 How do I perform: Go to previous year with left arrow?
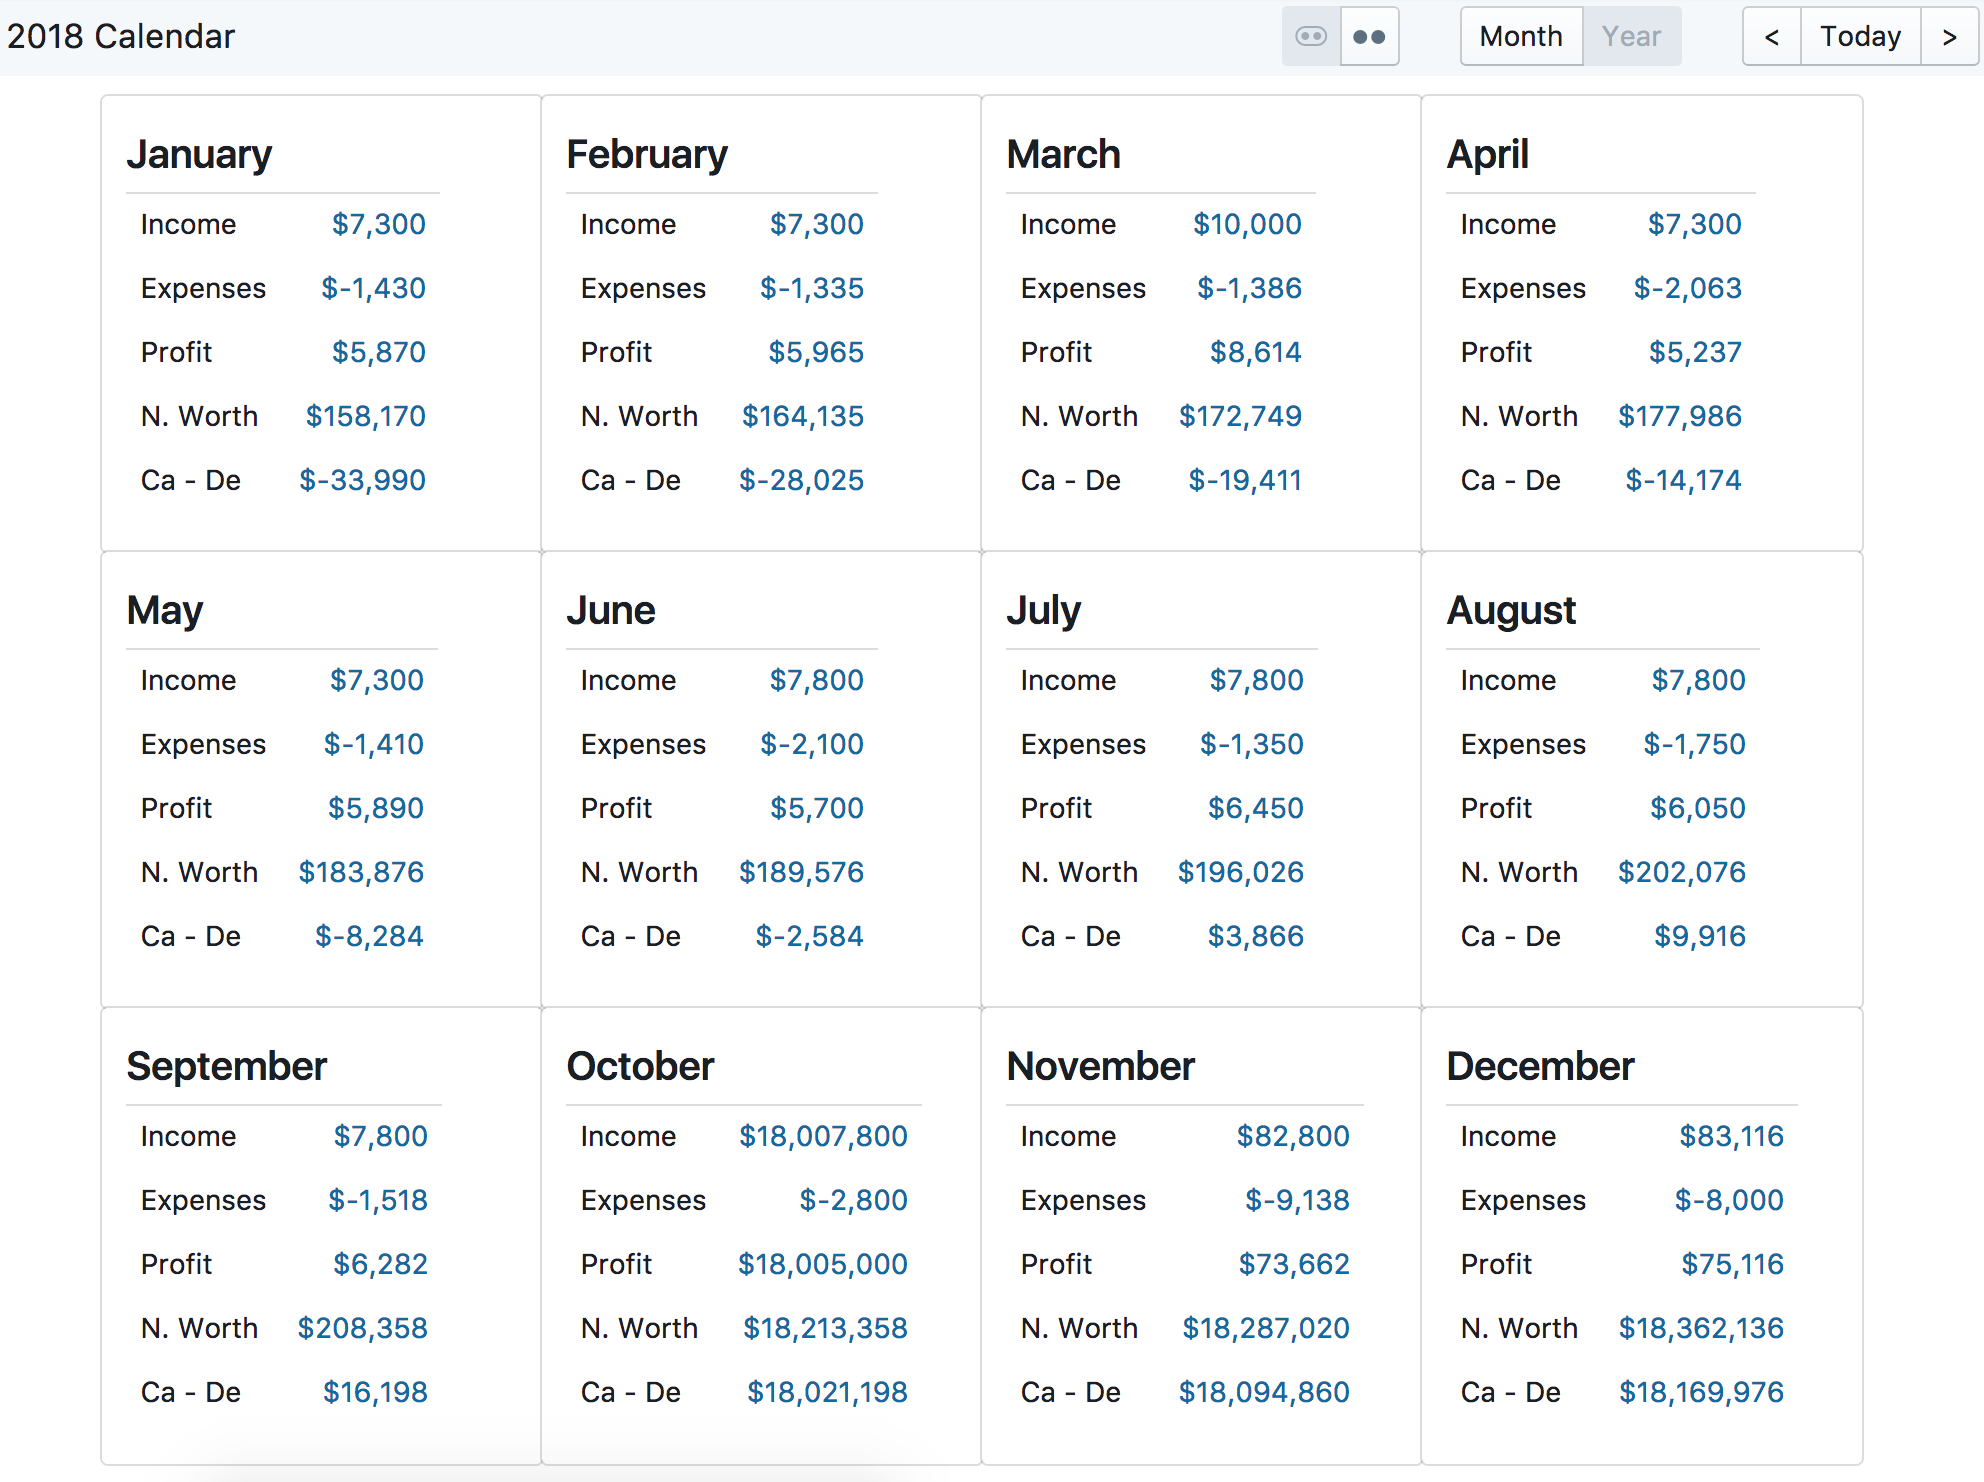click(1771, 37)
